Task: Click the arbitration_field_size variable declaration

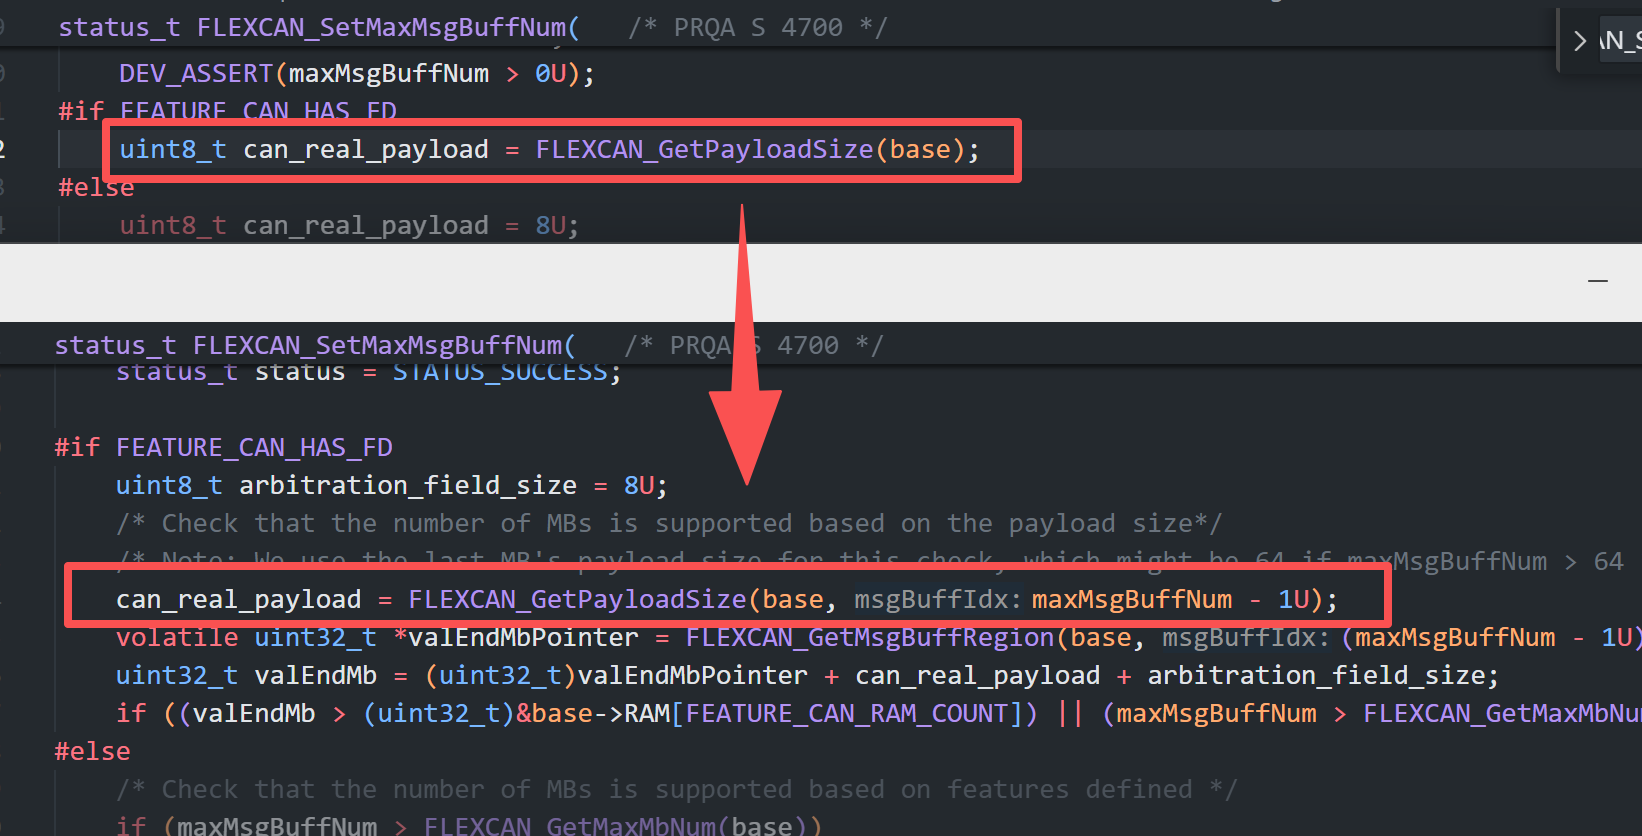Action: (x=407, y=486)
